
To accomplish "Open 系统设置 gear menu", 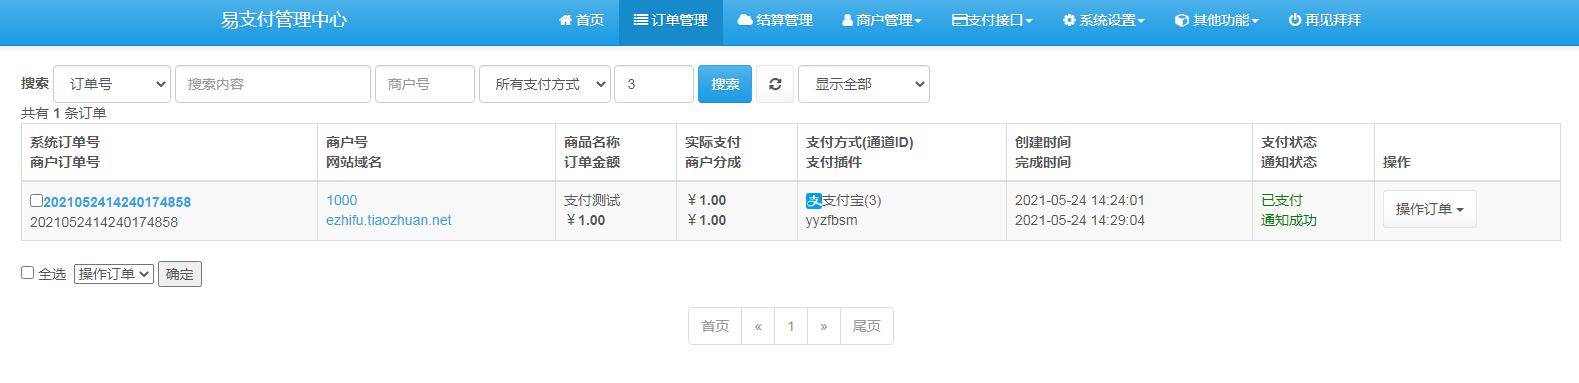I will point(1104,20).
